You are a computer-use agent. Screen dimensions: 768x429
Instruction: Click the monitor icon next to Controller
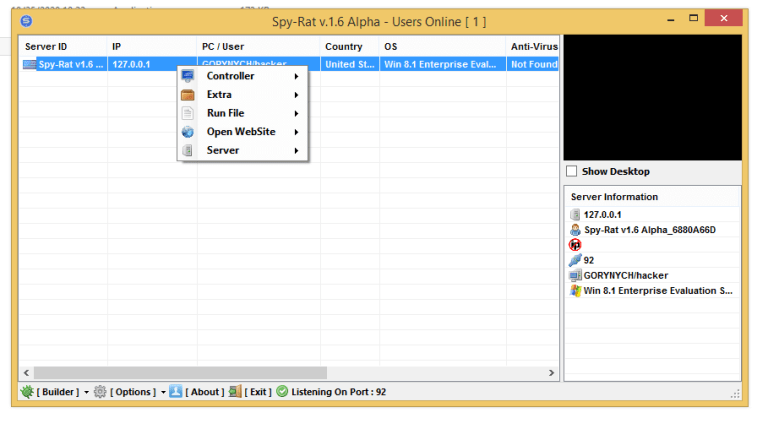(x=188, y=76)
